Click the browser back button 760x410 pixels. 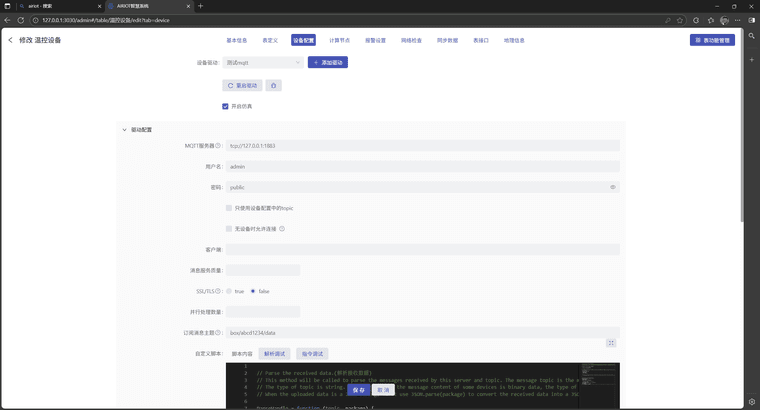click(7, 20)
